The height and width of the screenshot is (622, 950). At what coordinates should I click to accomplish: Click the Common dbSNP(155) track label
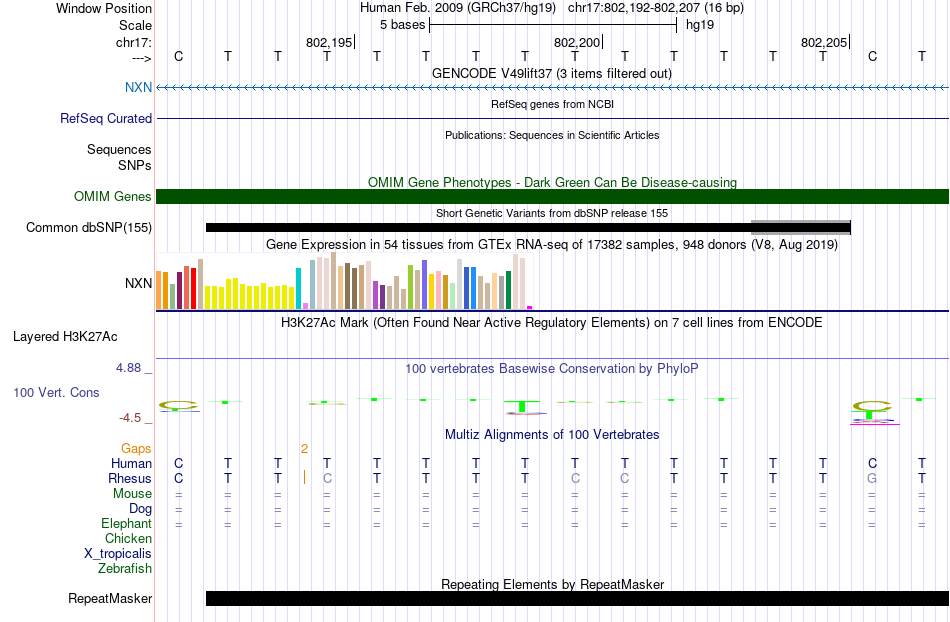(89, 228)
